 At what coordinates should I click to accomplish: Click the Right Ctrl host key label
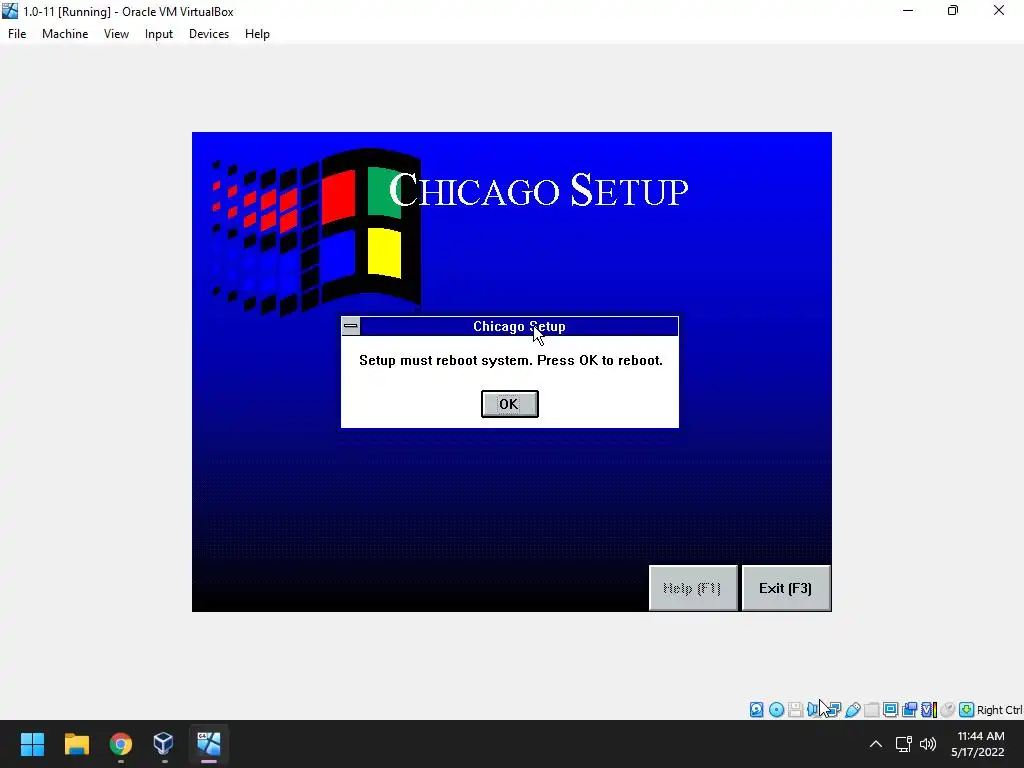pyautogui.click(x=1000, y=710)
